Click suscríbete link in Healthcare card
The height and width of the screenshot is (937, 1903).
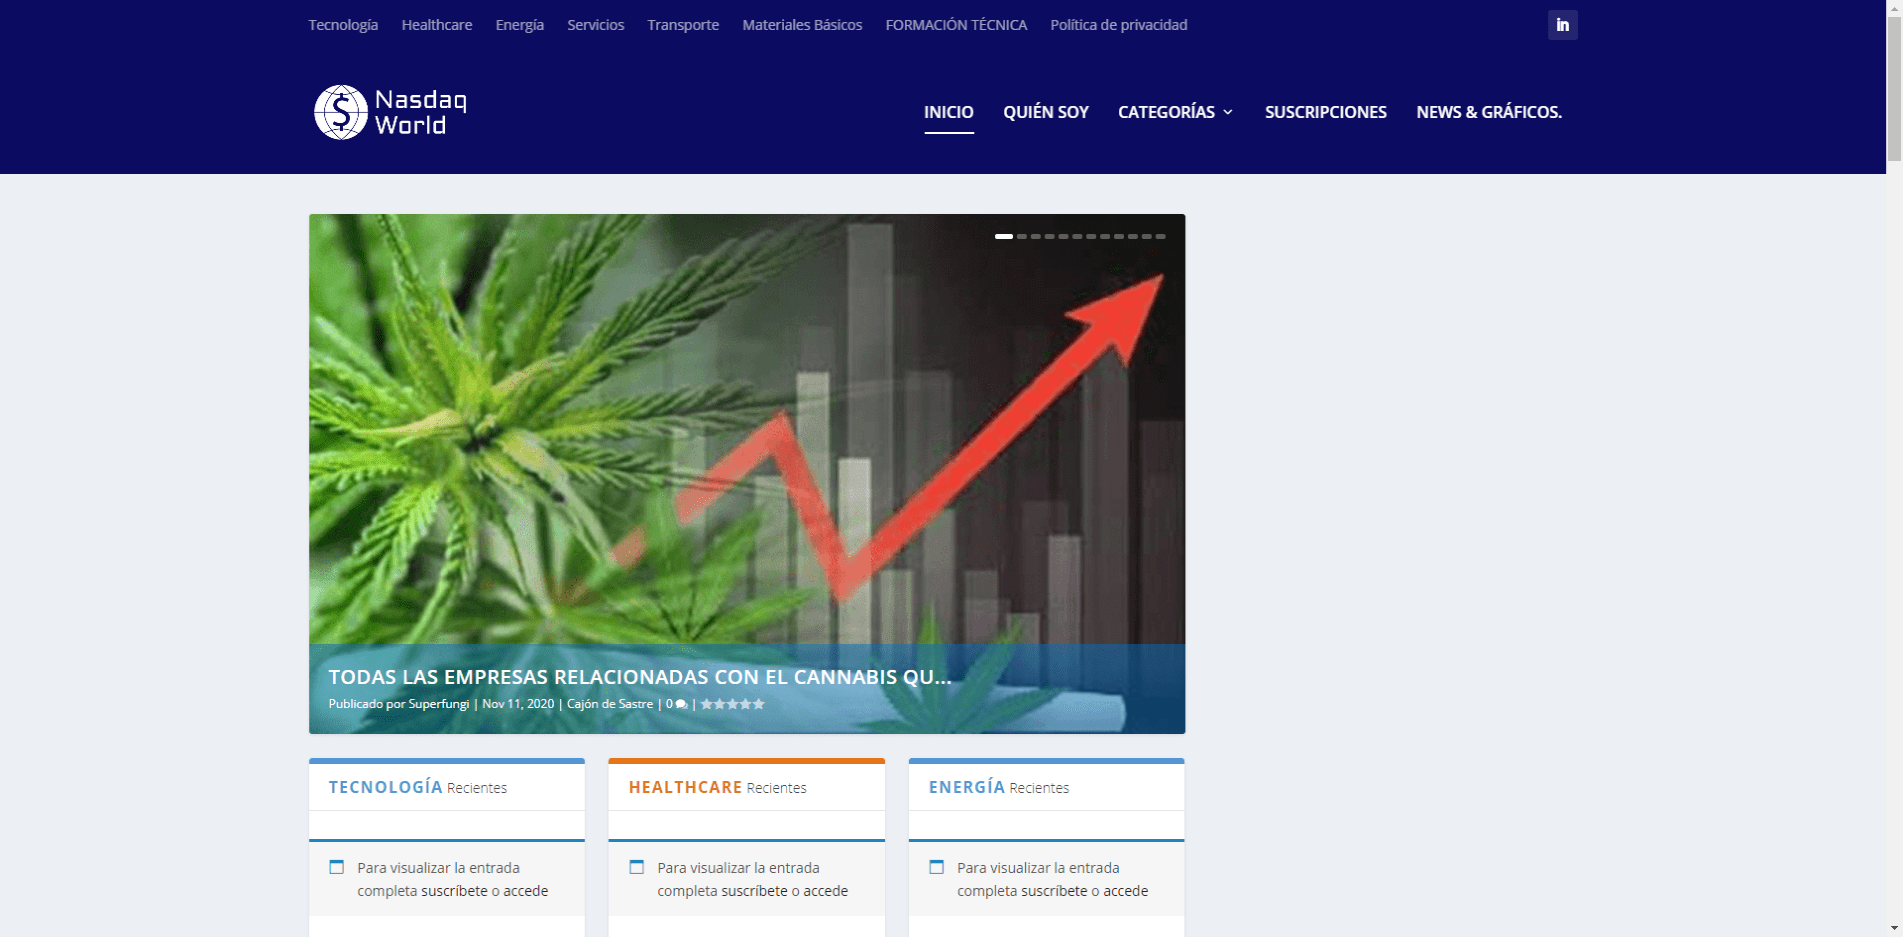[754, 891]
